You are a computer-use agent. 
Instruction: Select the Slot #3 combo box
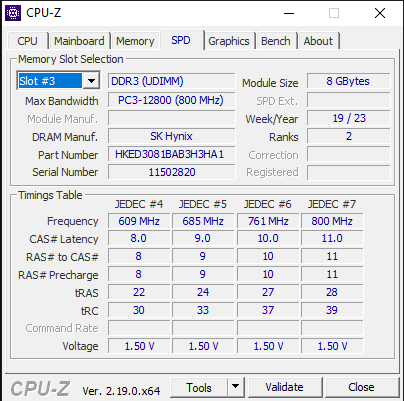point(58,81)
